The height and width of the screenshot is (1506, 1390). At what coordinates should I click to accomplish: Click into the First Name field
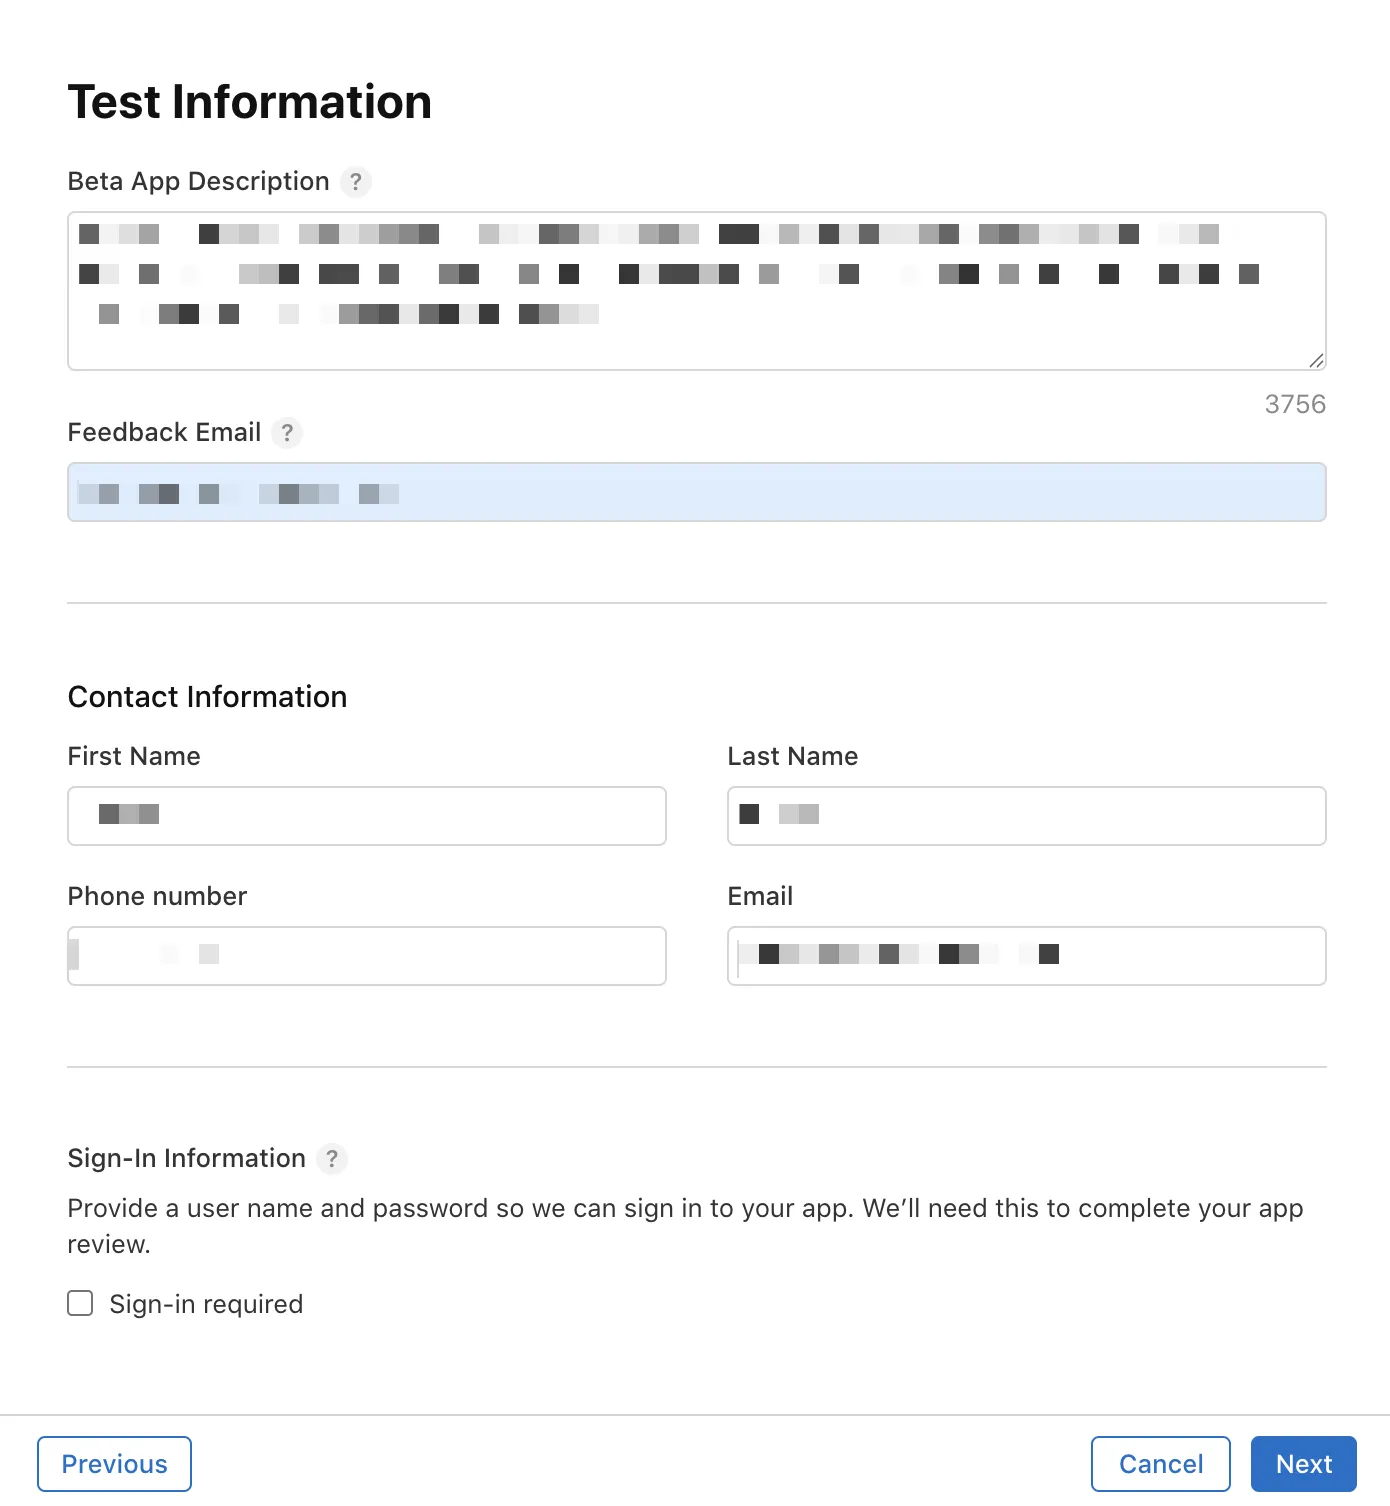tap(367, 816)
